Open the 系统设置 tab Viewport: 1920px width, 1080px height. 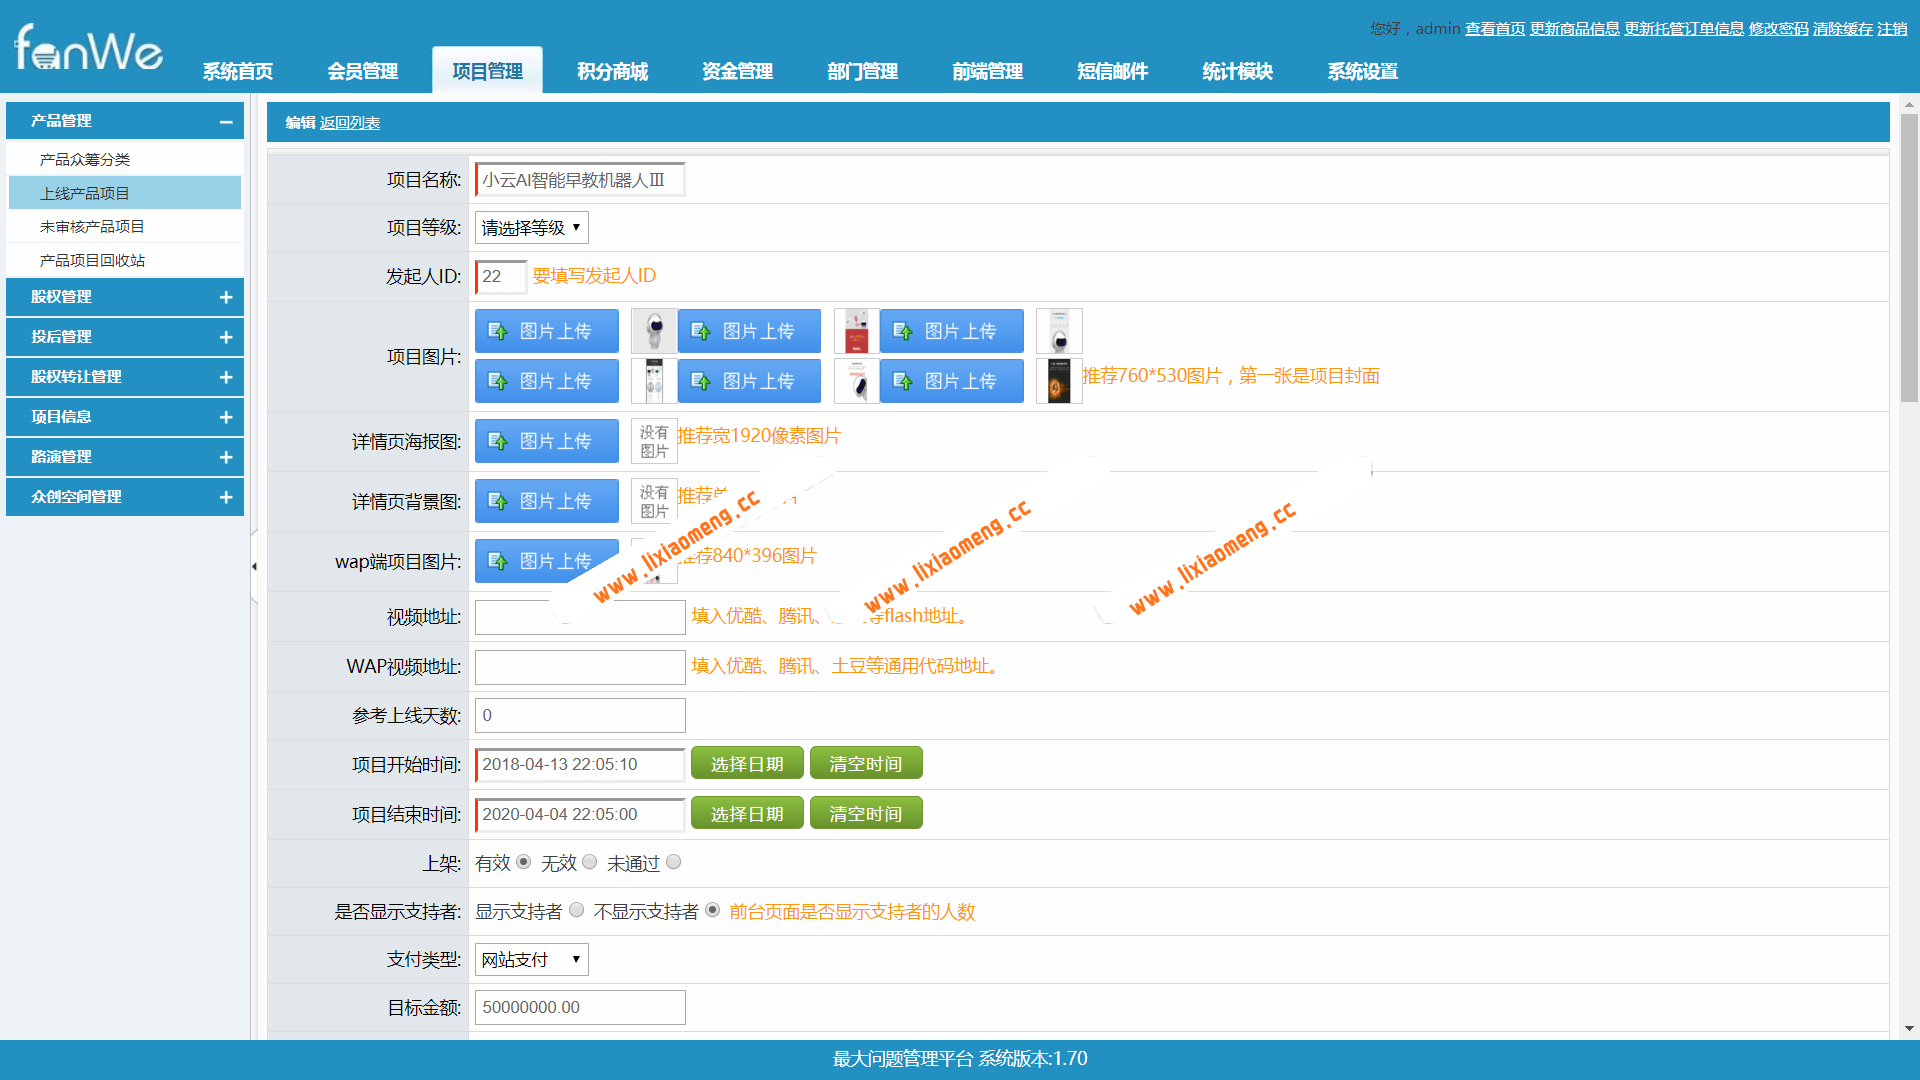1362,71
